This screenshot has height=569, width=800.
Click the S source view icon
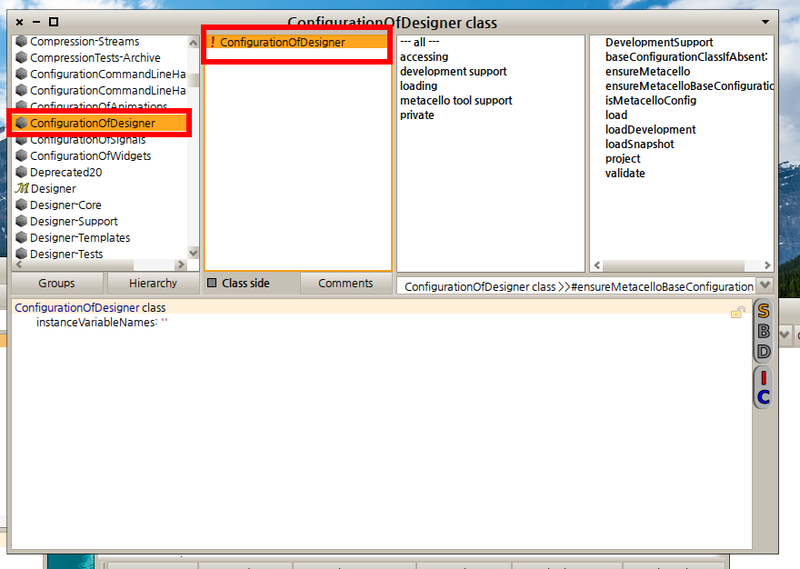763,310
